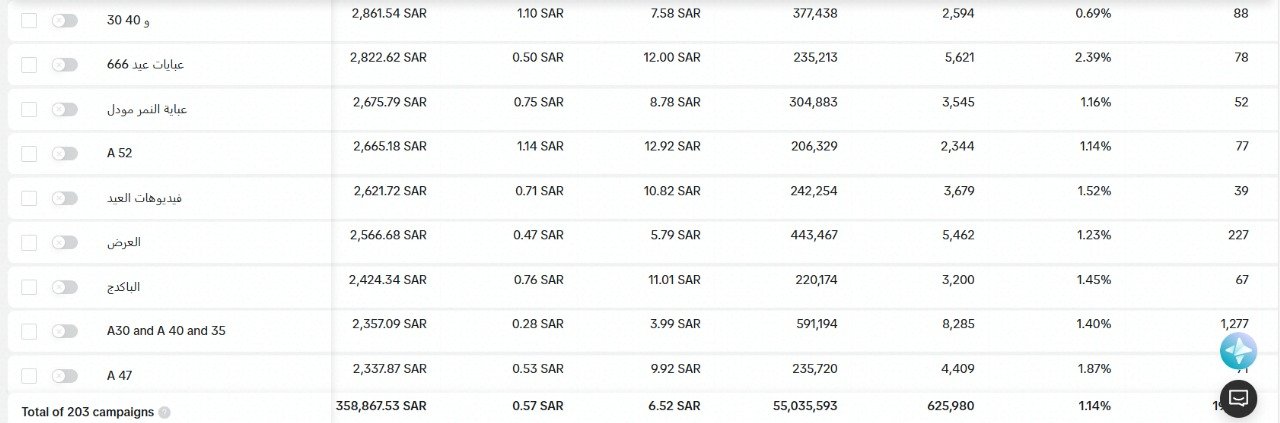This screenshot has width=1280, height=423.
Task: Open the عبايات عيد 666 campaign name
Action: click(146, 65)
